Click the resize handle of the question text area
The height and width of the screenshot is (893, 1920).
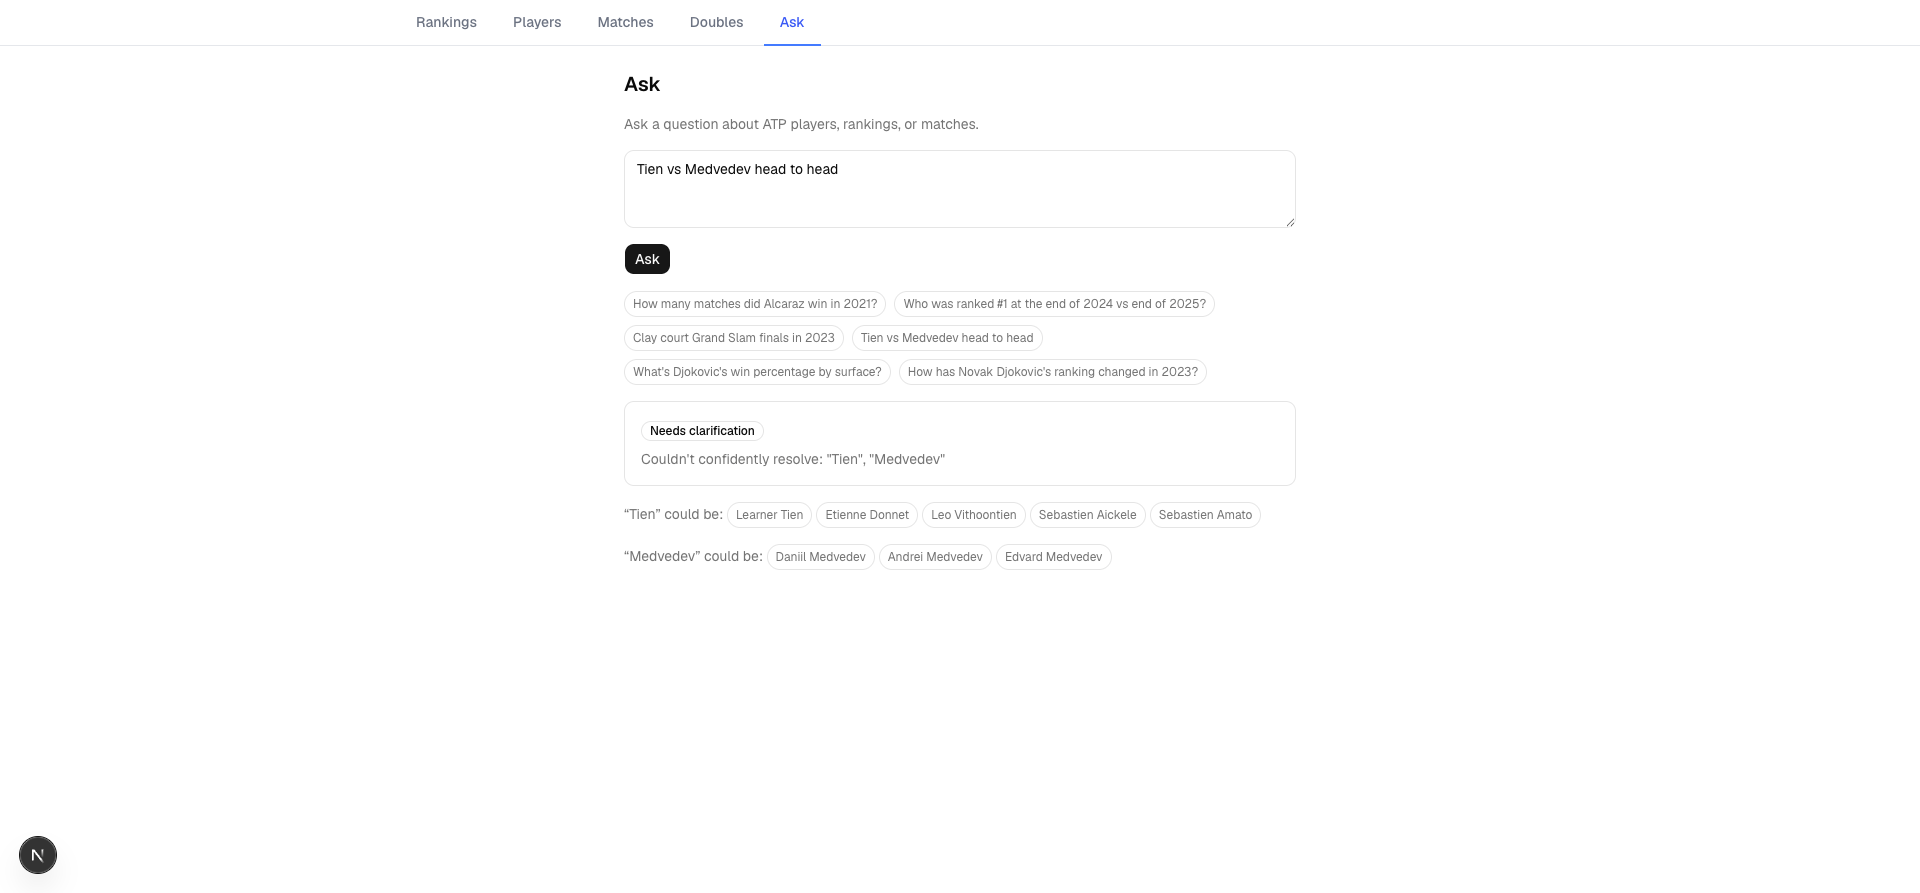[x=1290, y=222]
